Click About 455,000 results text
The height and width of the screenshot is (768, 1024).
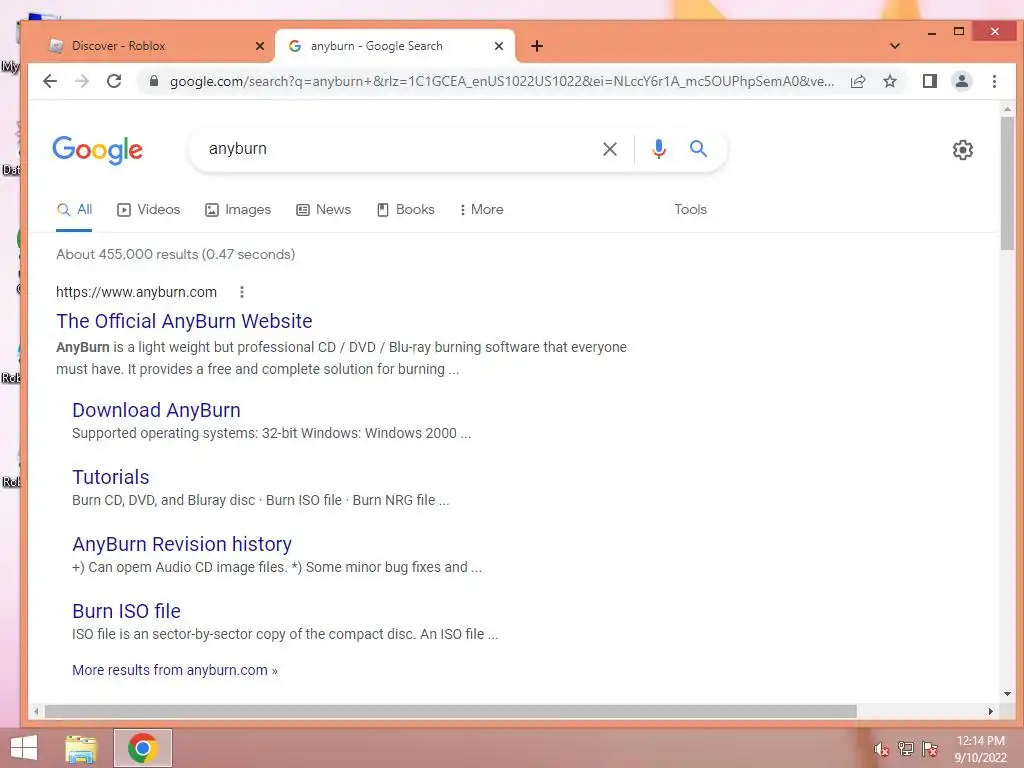click(x=175, y=254)
